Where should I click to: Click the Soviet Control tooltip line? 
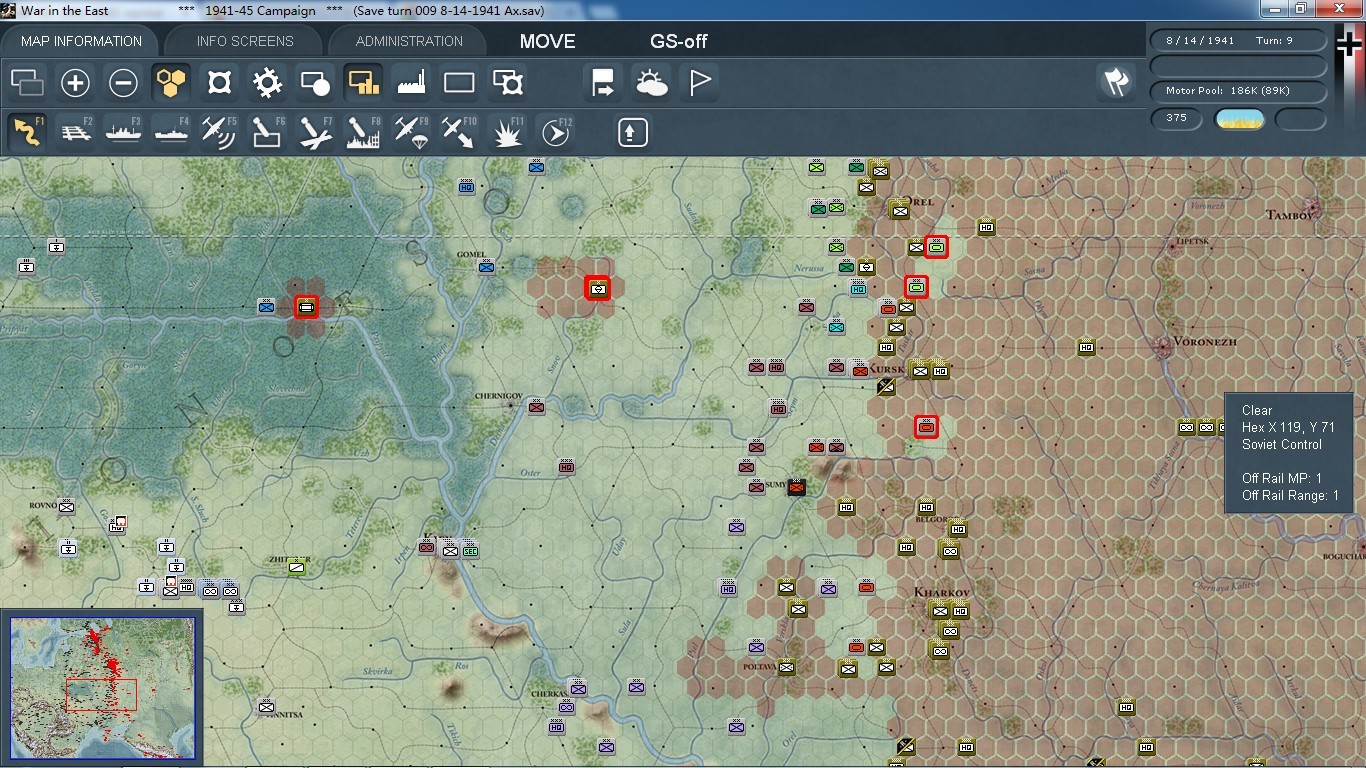coord(1281,444)
